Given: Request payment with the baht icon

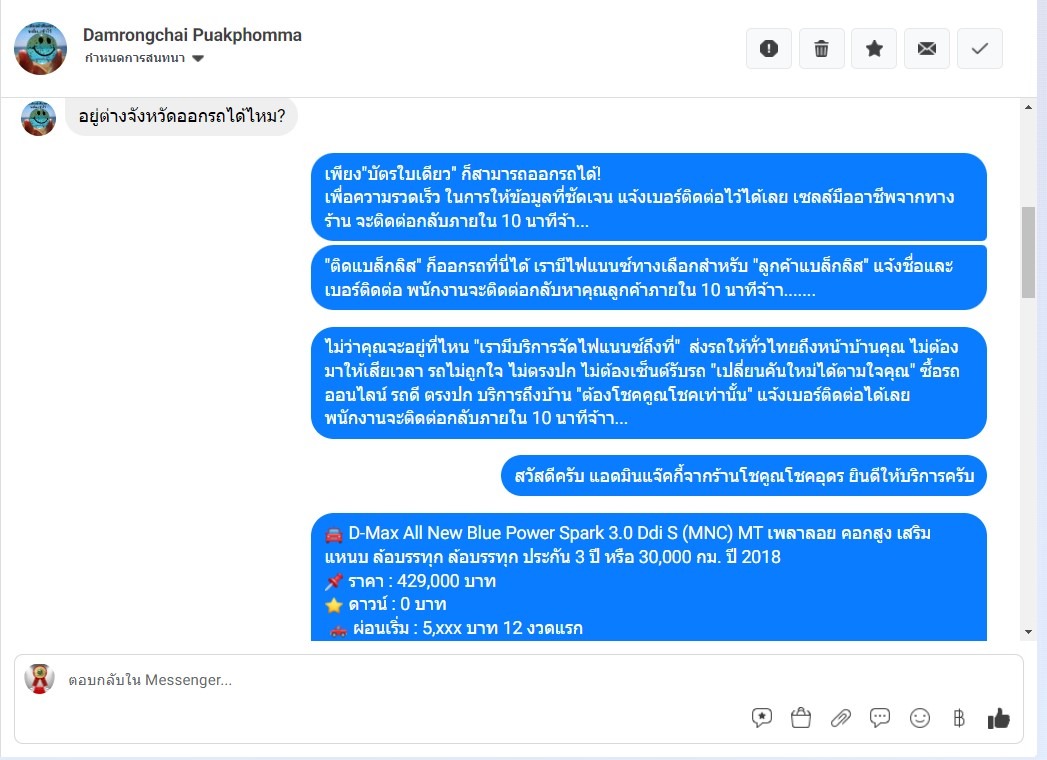Looking at the screenshot, I should tap(959, 718).
